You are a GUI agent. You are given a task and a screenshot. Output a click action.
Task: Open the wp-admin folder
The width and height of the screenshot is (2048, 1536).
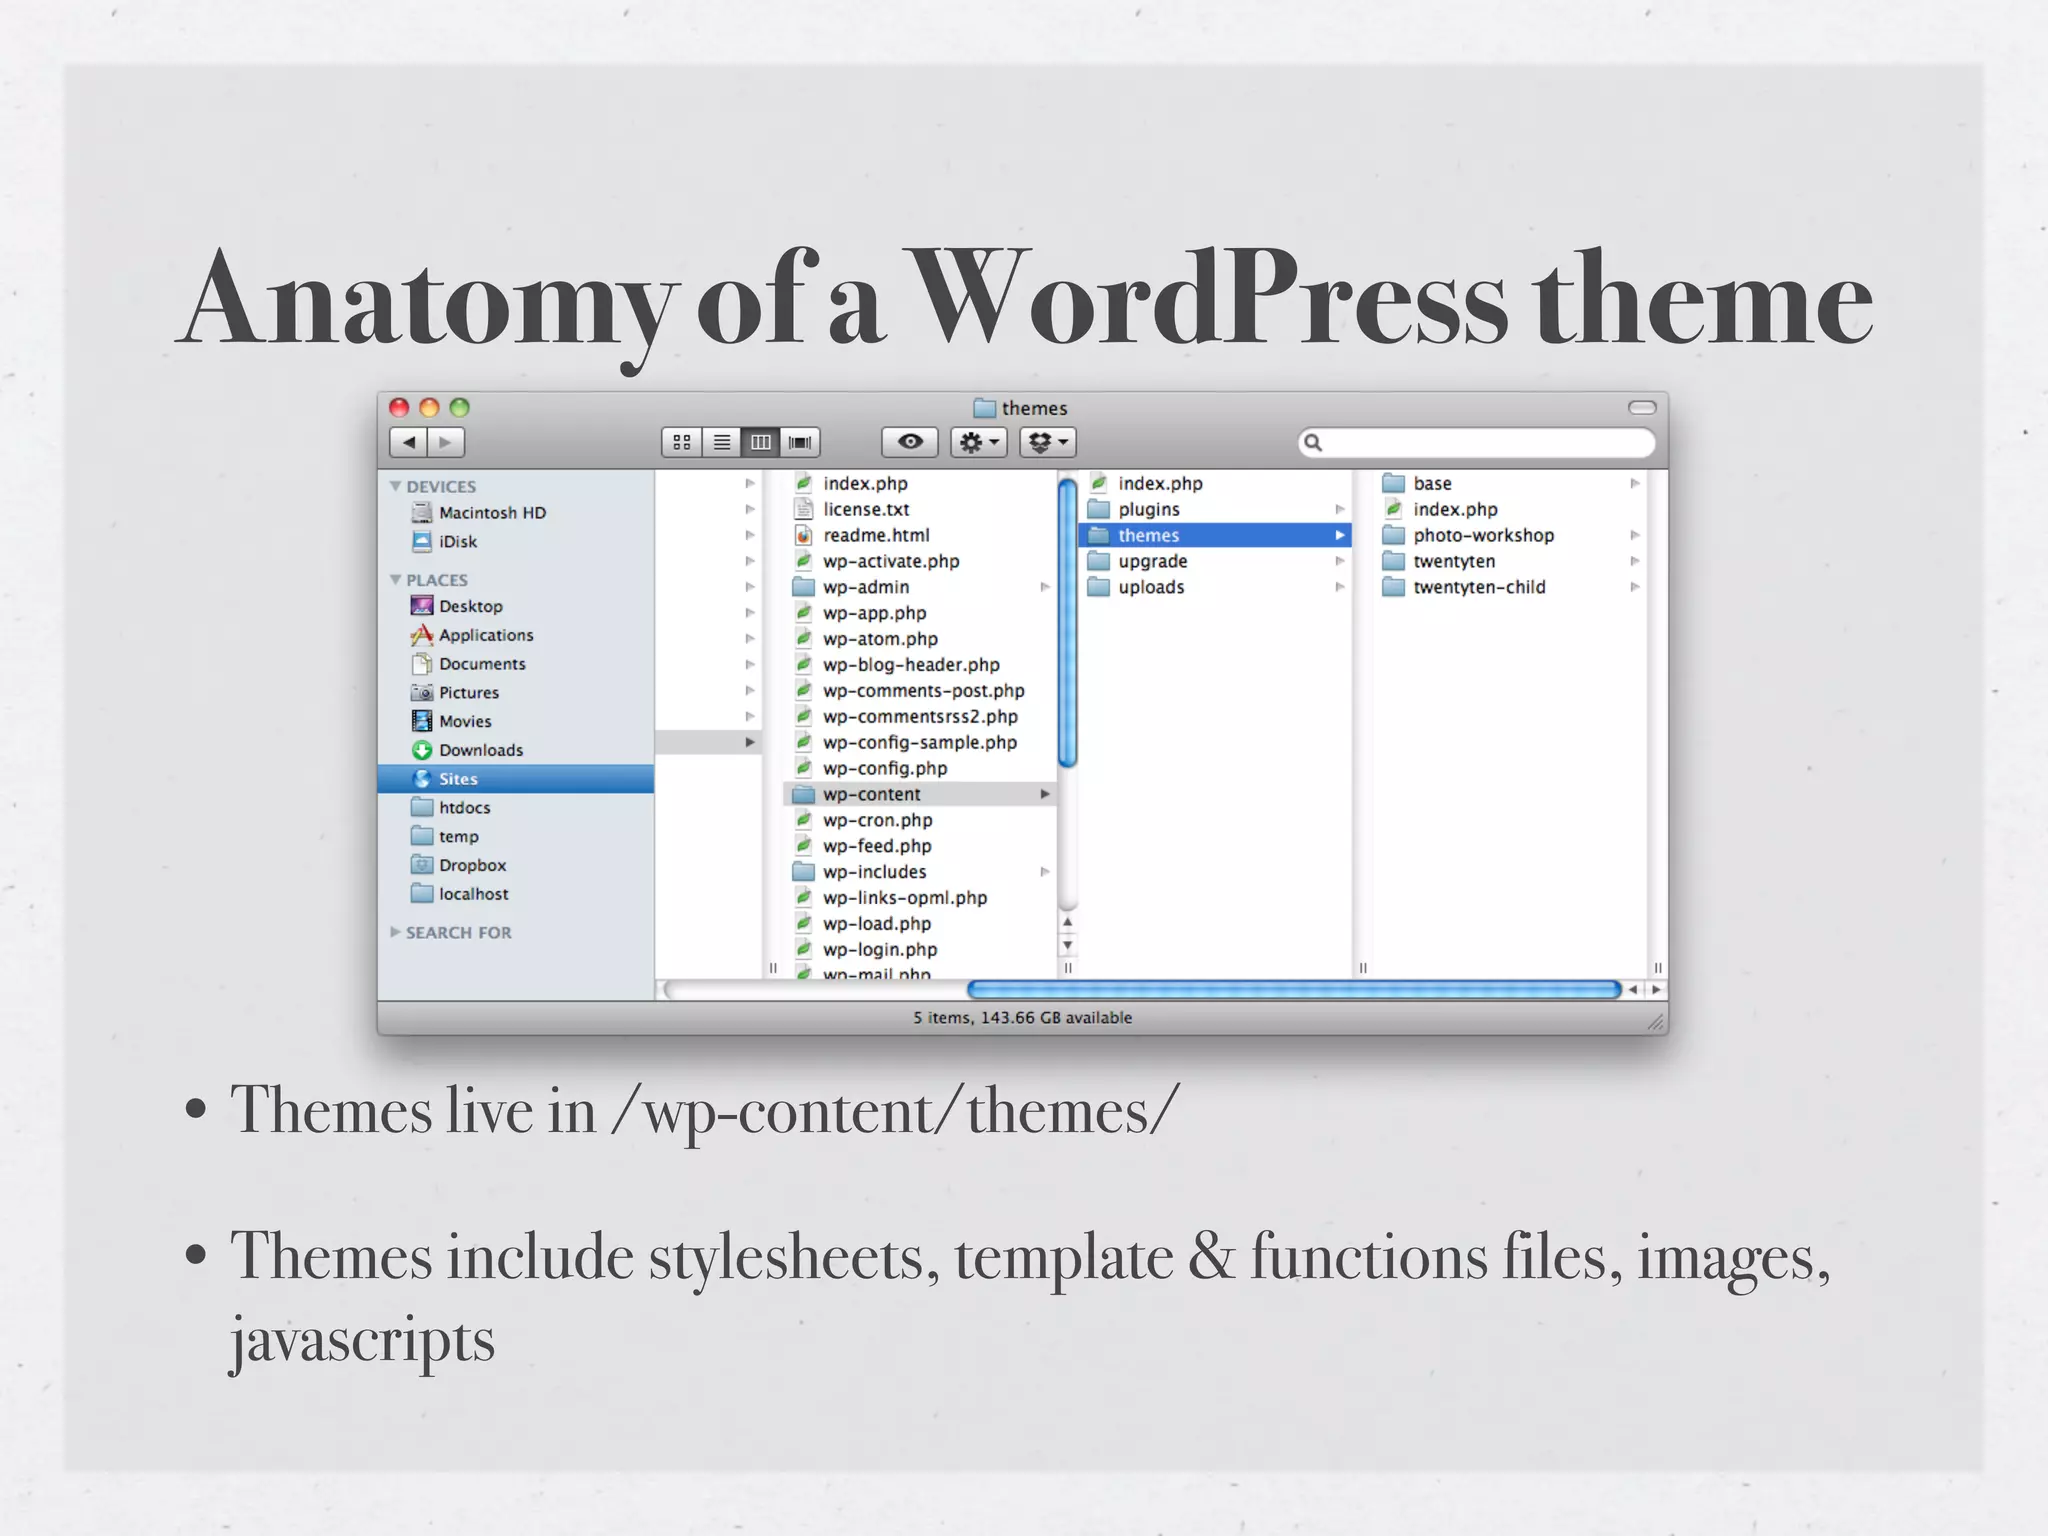(x=852, y=587)
